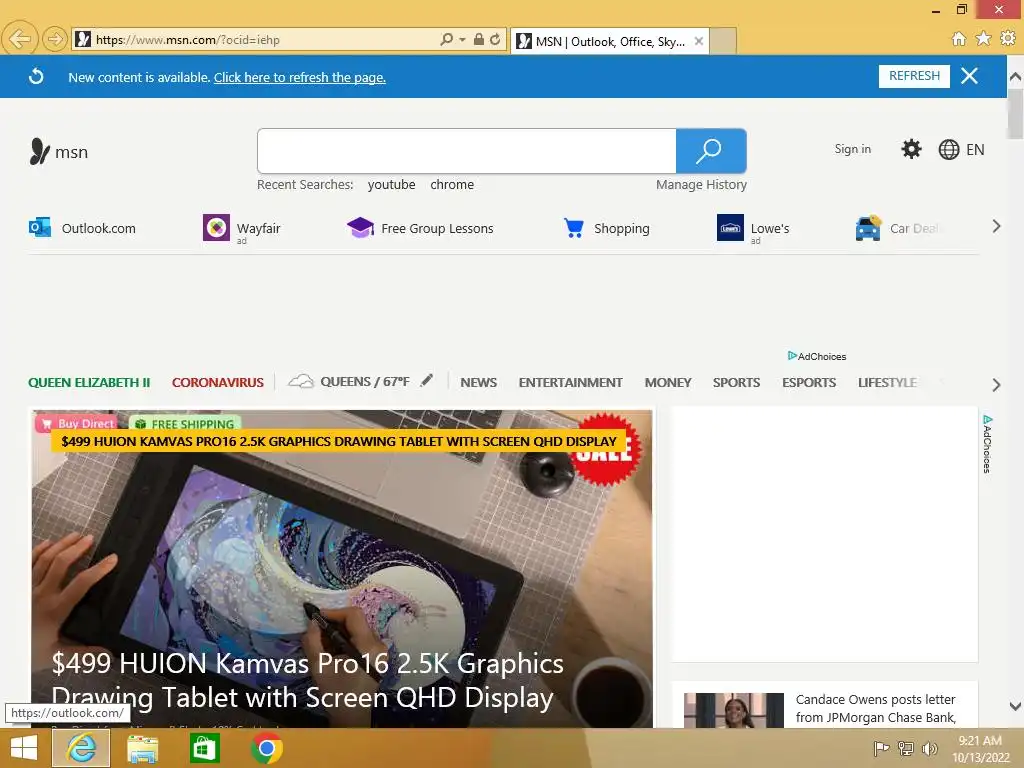Expand navigation categories with right chevron
Screen dimensions: 1024x768
click(x=996, y=385)
